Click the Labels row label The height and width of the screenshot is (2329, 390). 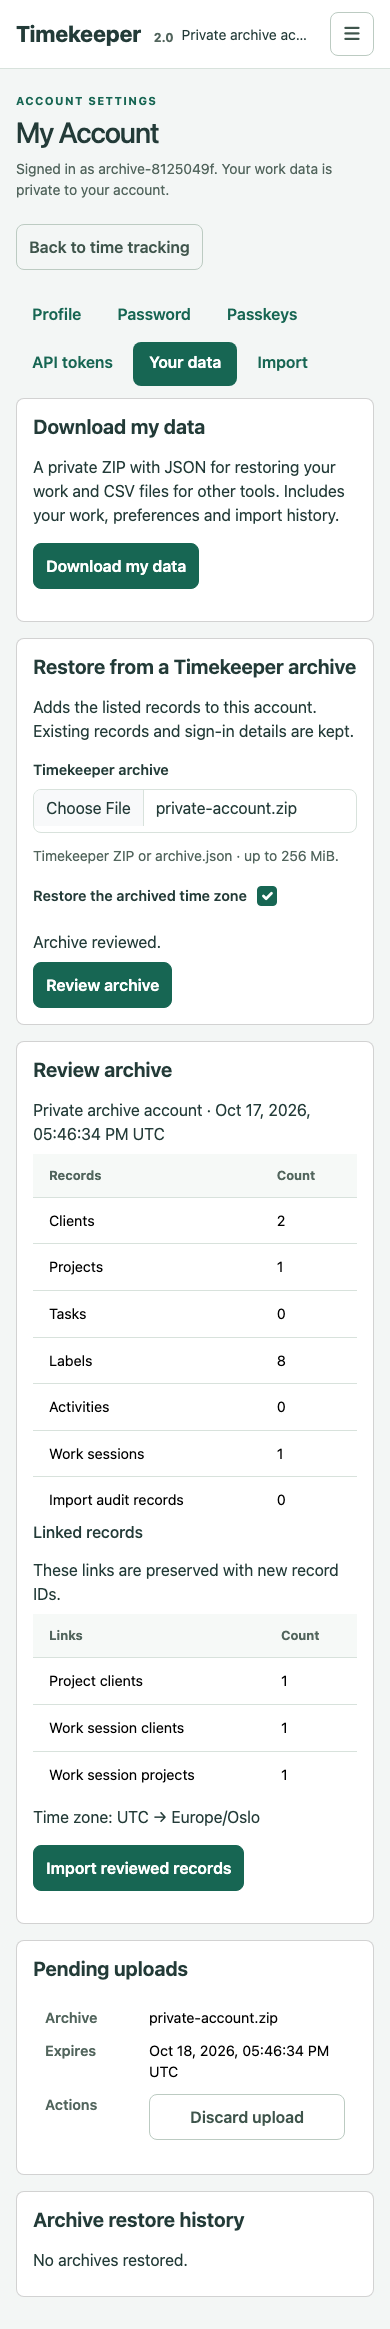click(70, 1361)
